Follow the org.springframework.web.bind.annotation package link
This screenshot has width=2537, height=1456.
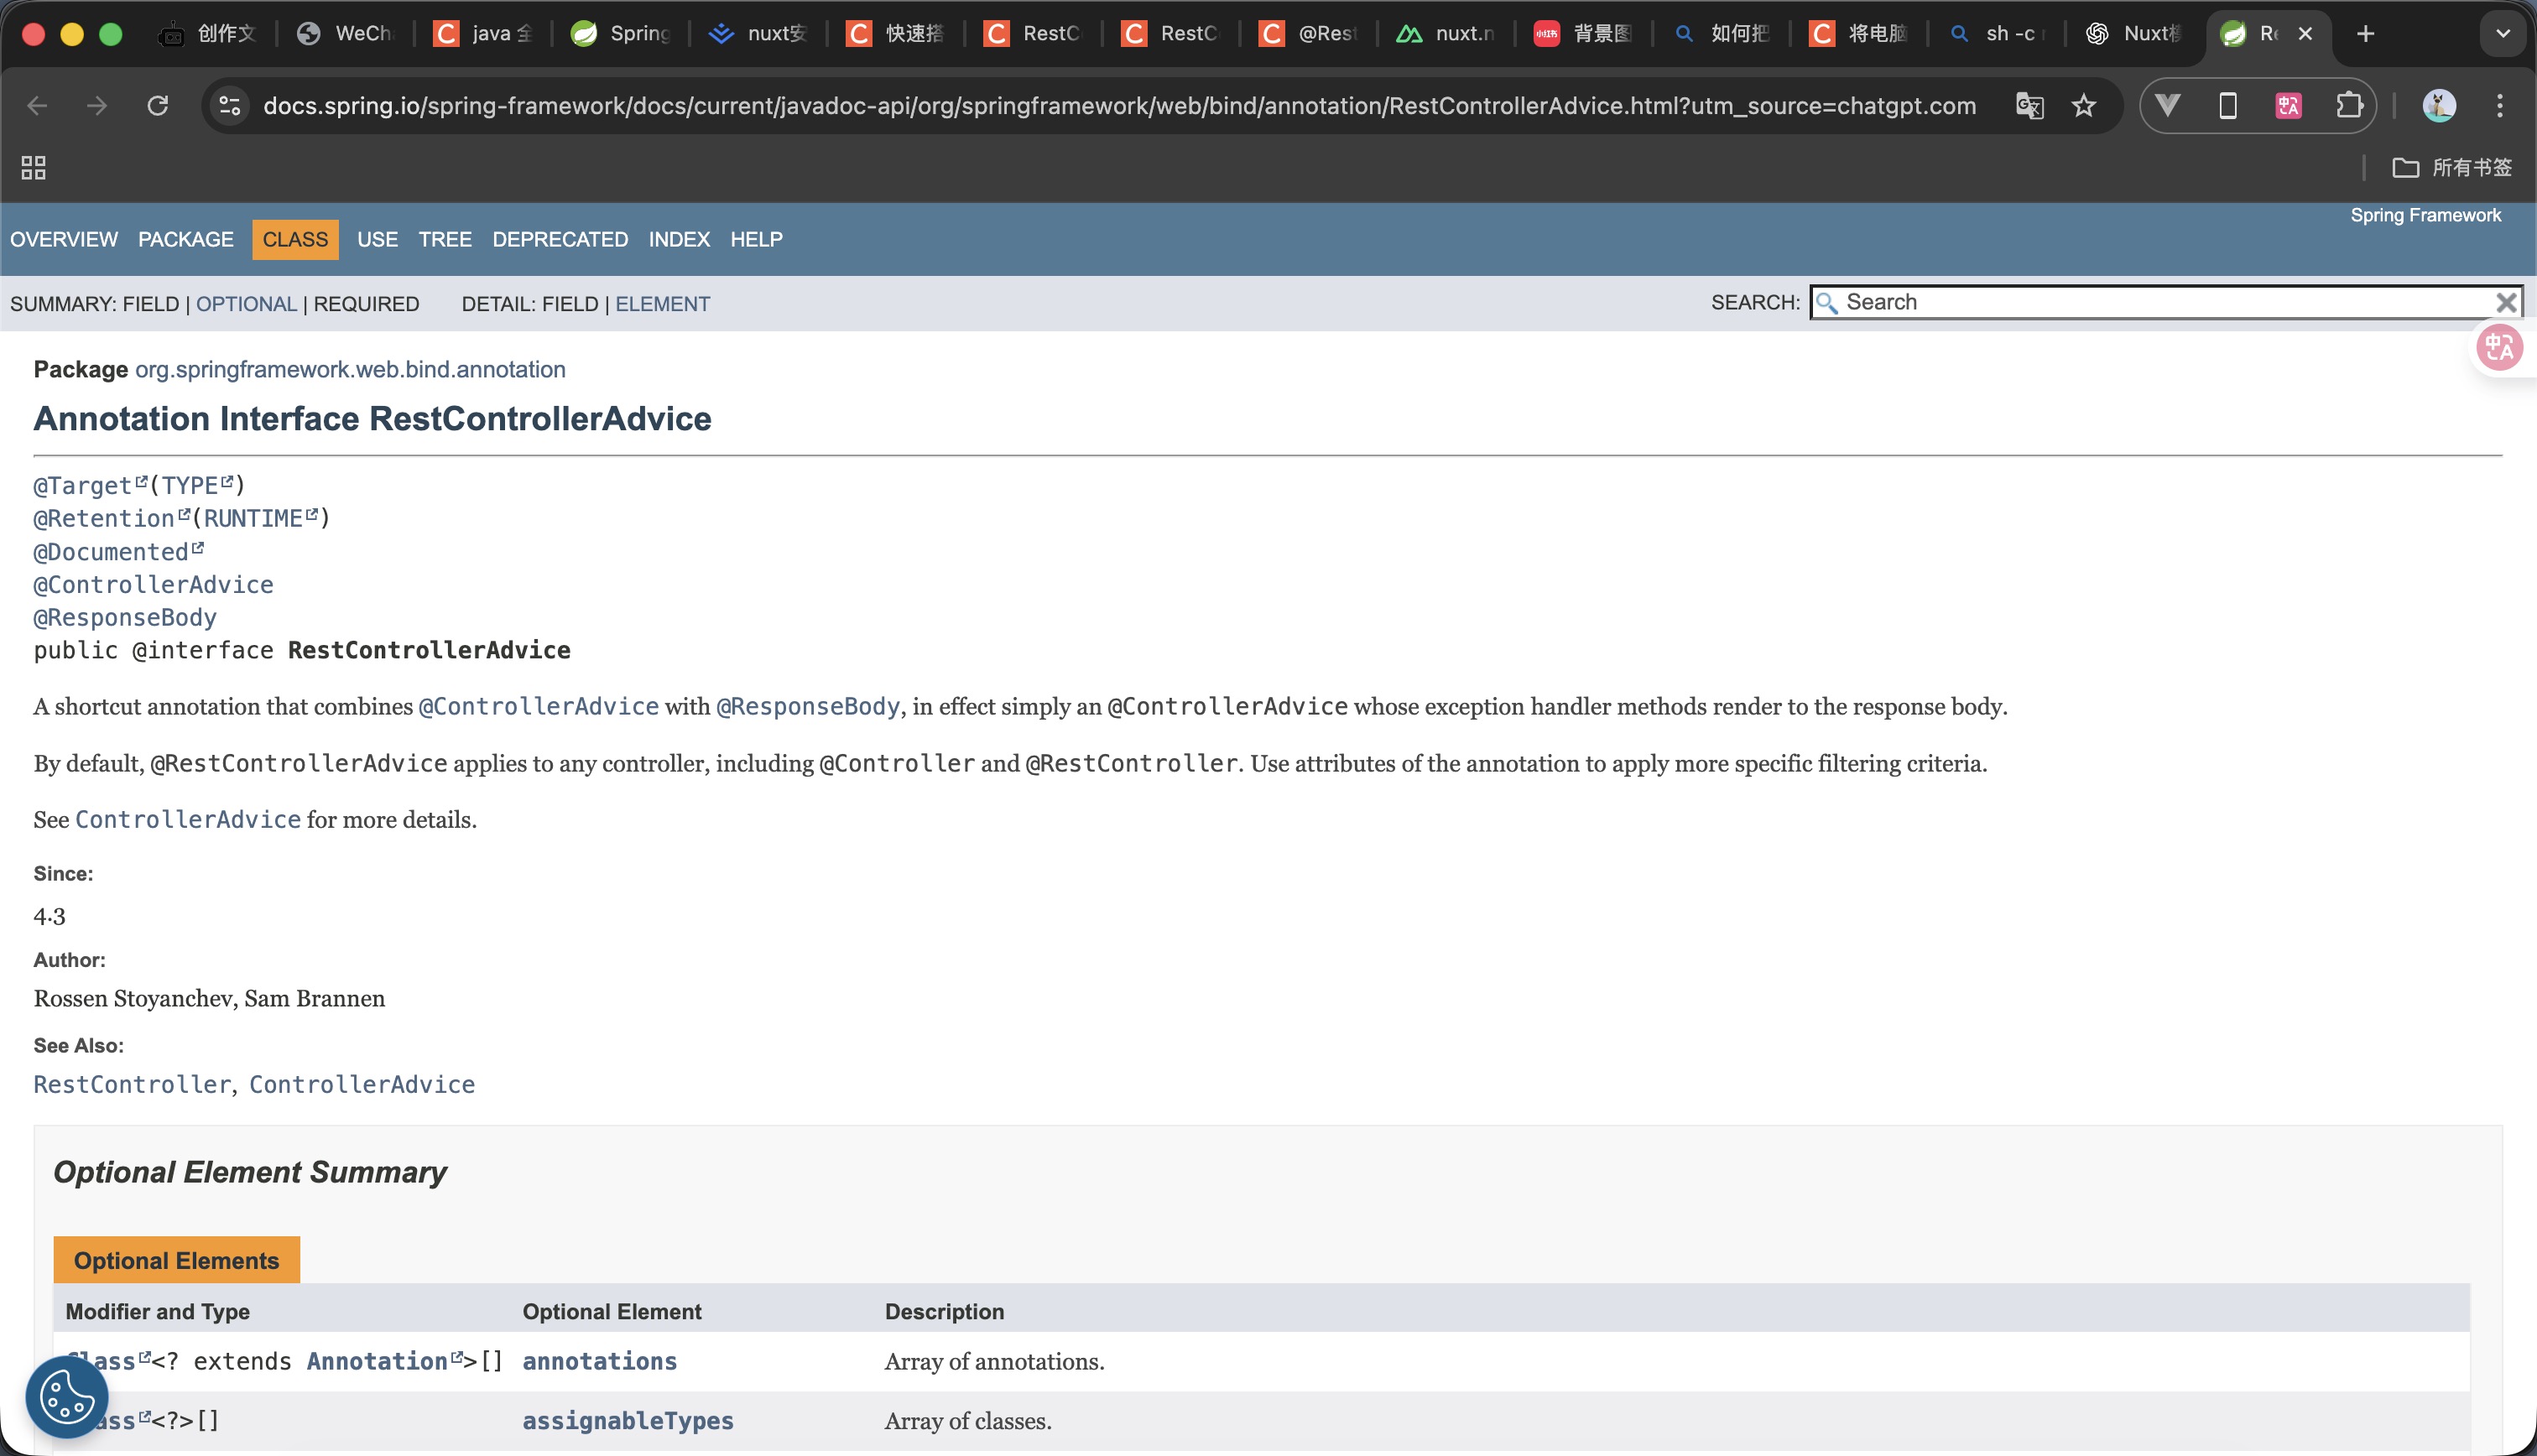tap(350, 369)
